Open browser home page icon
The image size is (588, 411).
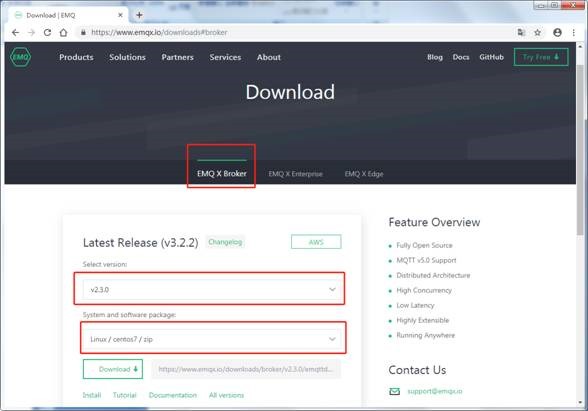point(63,33)
